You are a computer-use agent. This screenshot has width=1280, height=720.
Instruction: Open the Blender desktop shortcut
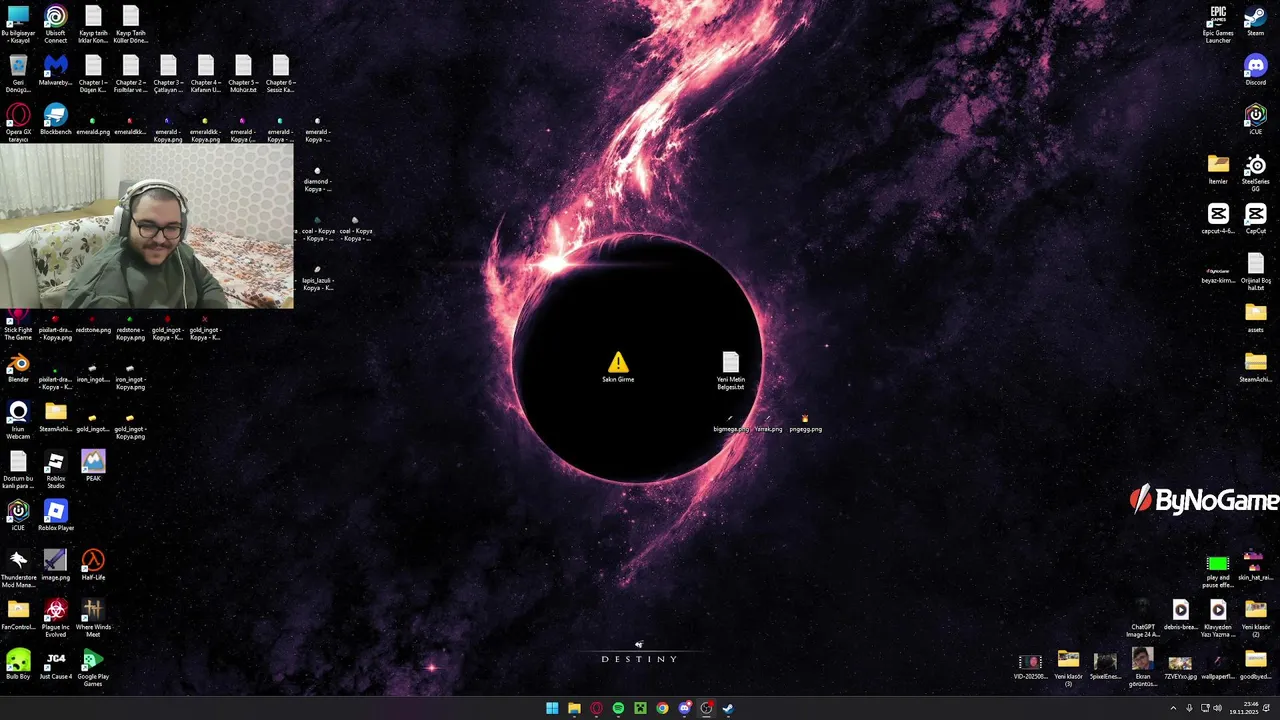(18, 368)
